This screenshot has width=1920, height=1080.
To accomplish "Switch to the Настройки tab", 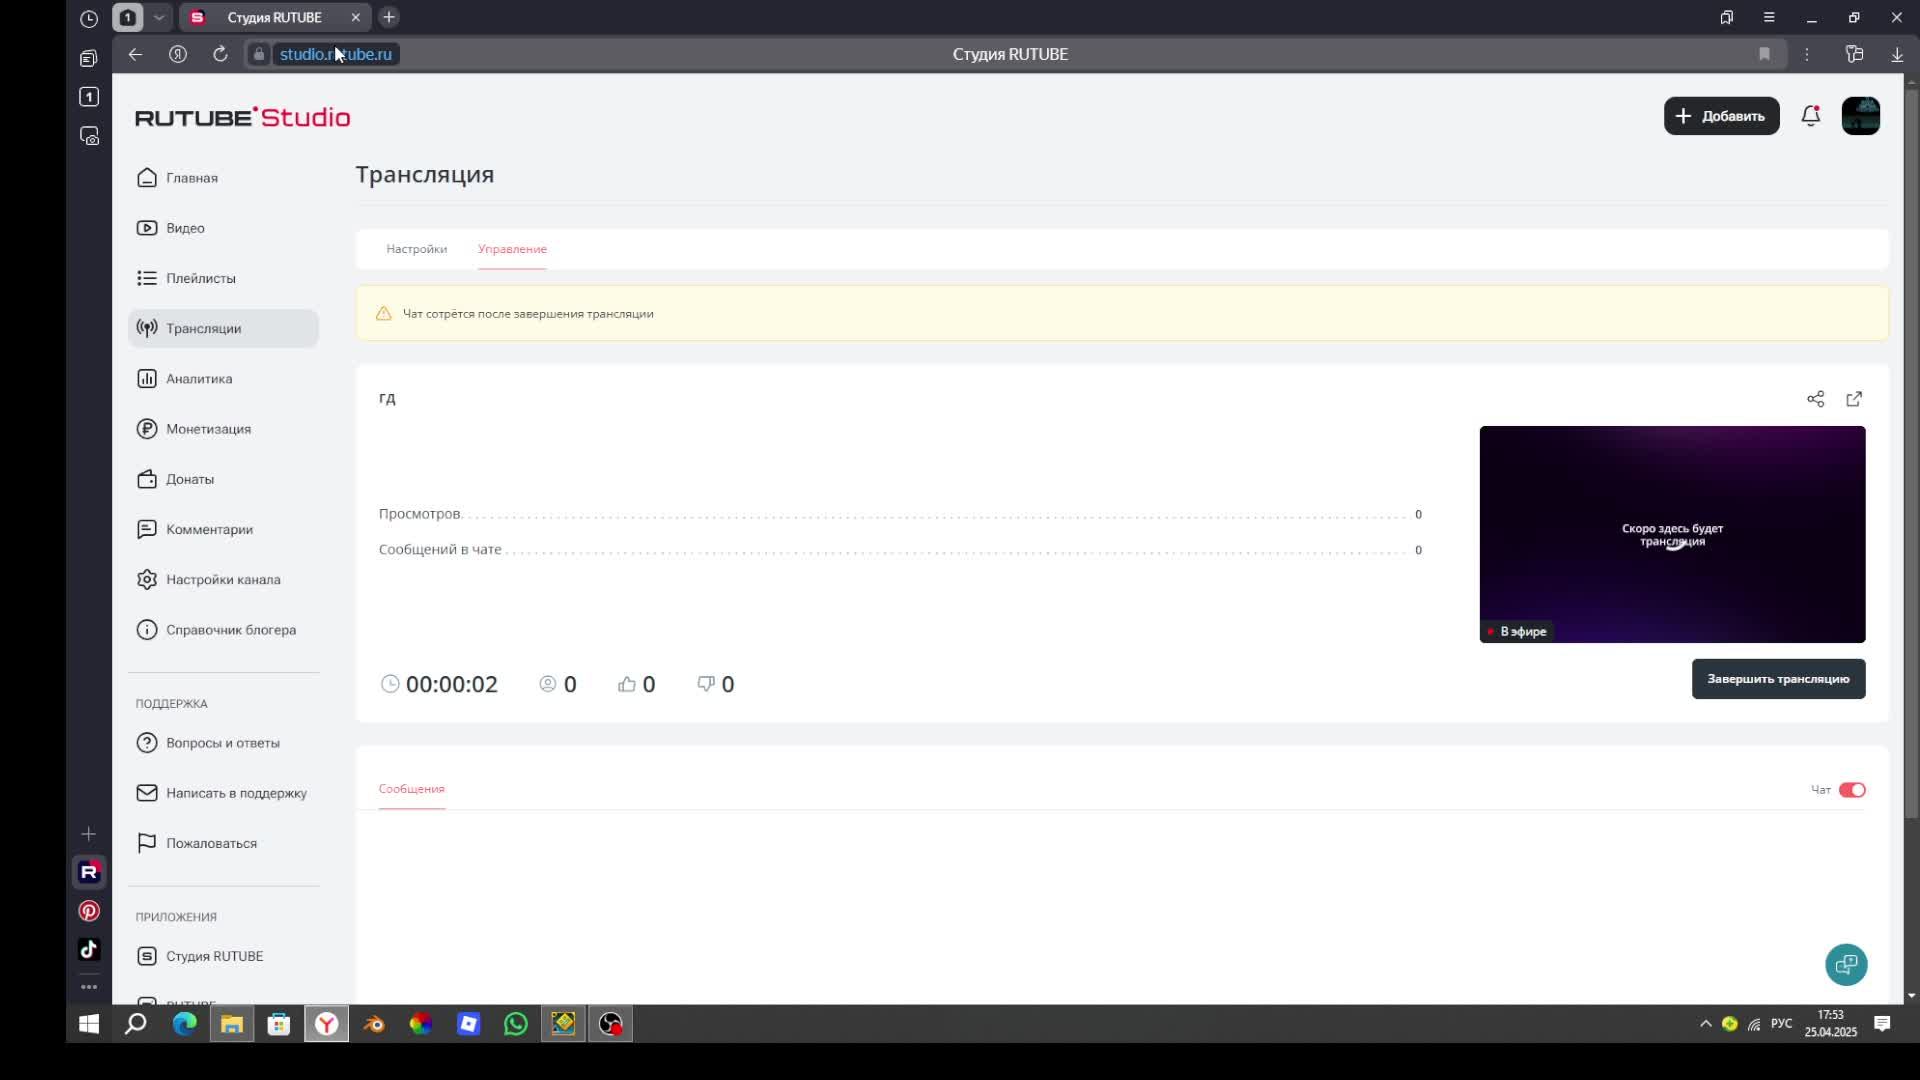I will pyautogui.click(x=416, y=249).
